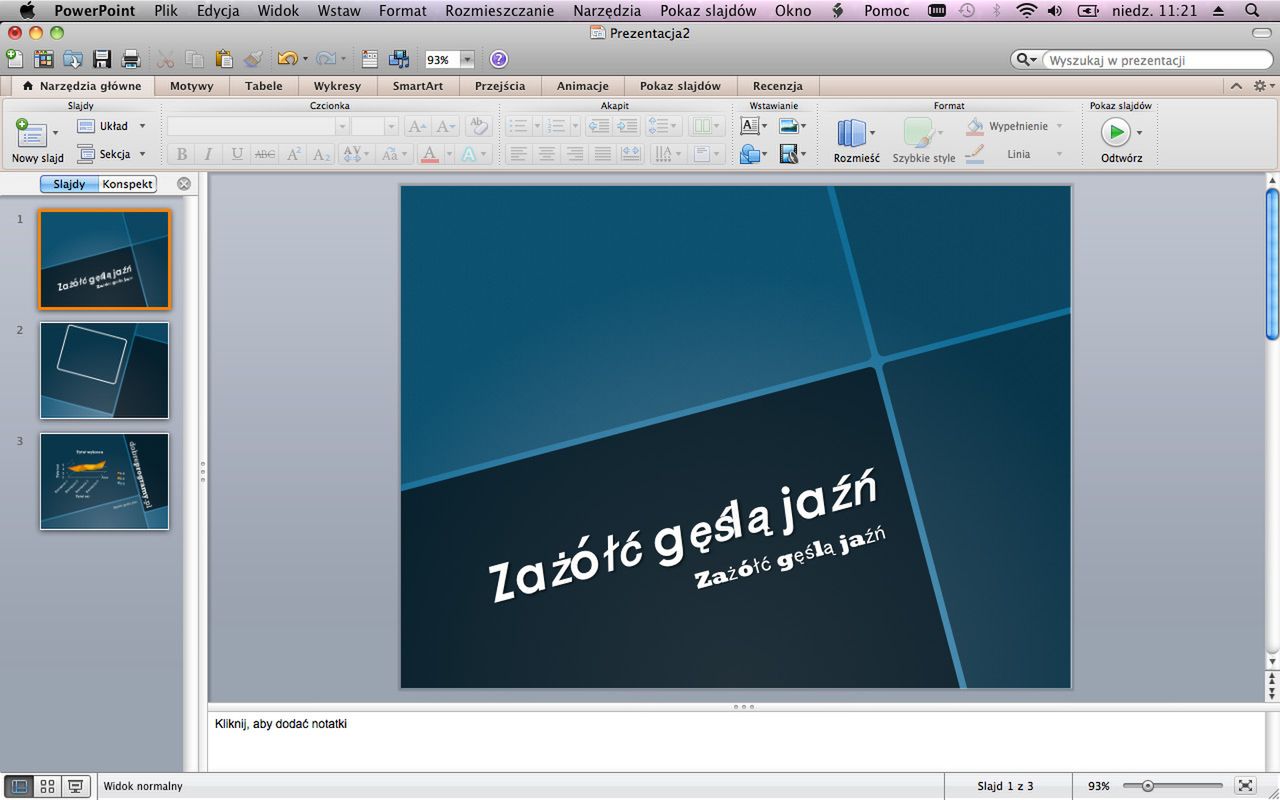This screenshot has width=1280, height=800.
Task: Start slideshow view from status bar
Action: click(76, 787)
